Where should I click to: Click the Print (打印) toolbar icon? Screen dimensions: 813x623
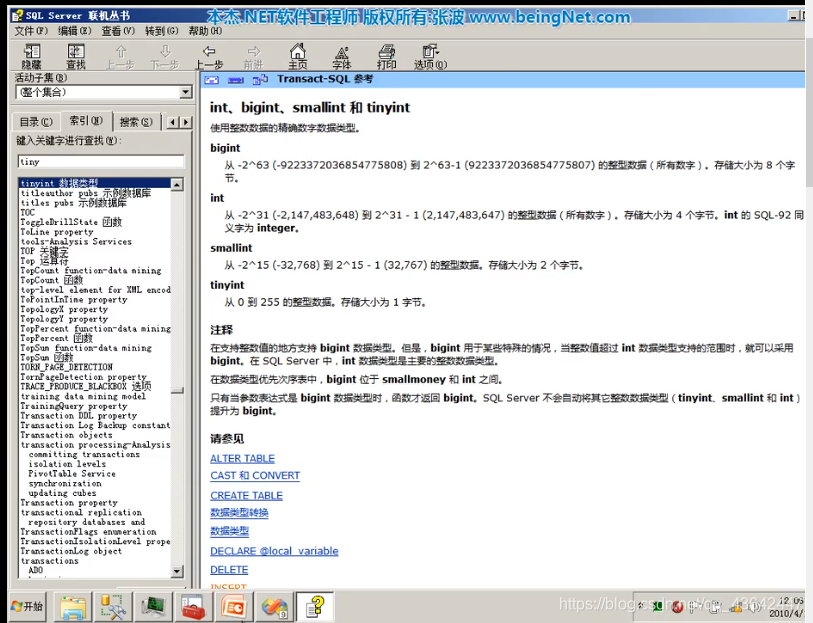coord(386,56)
